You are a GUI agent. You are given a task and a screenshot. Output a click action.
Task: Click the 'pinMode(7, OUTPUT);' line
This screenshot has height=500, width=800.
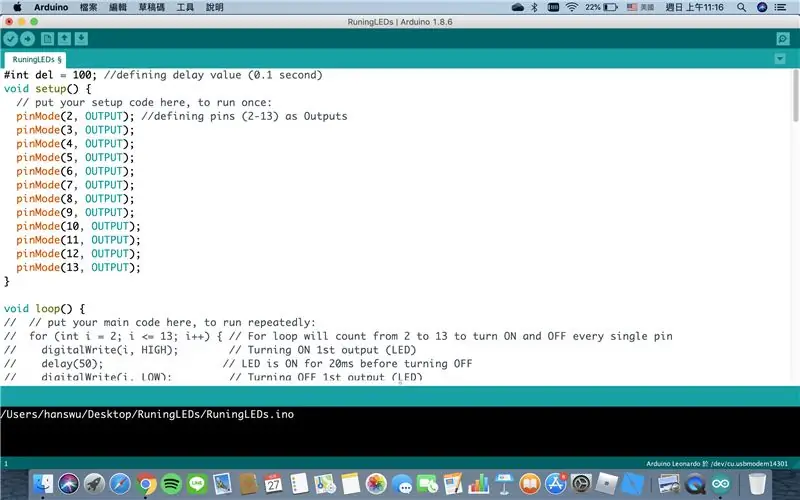(x=75, y=185)
